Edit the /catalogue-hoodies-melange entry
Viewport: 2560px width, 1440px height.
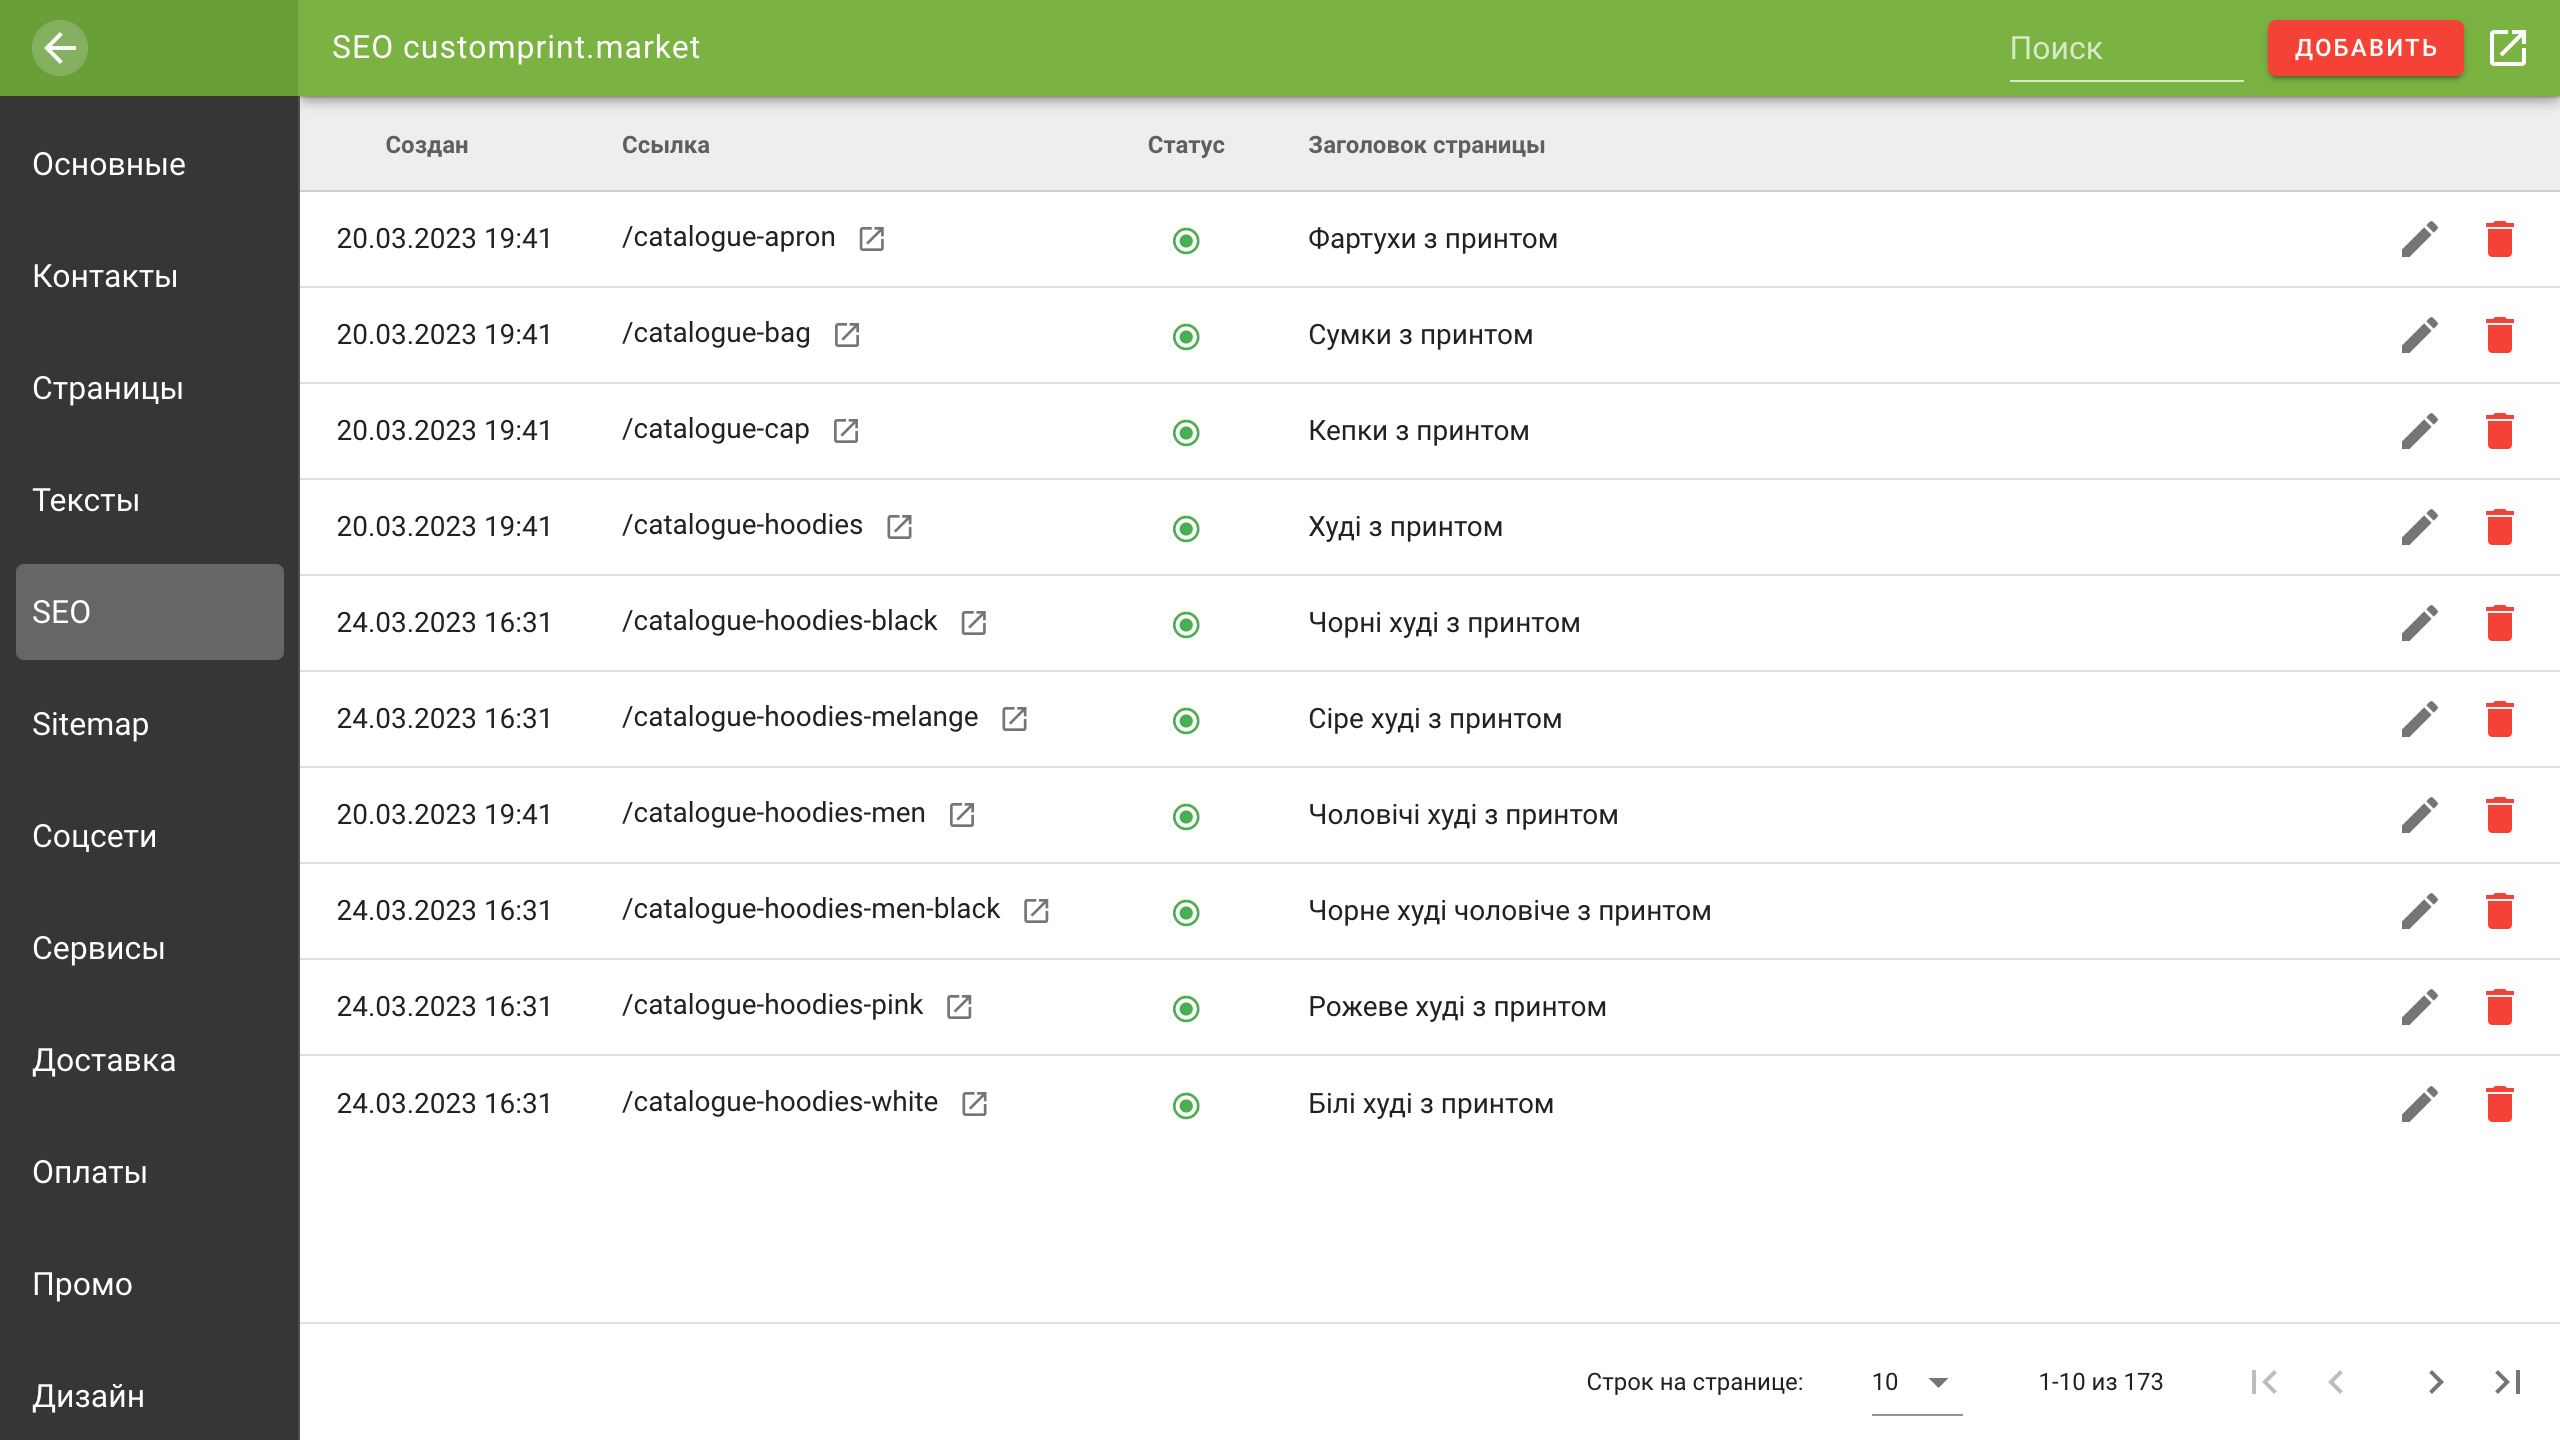click(2420, 719)
